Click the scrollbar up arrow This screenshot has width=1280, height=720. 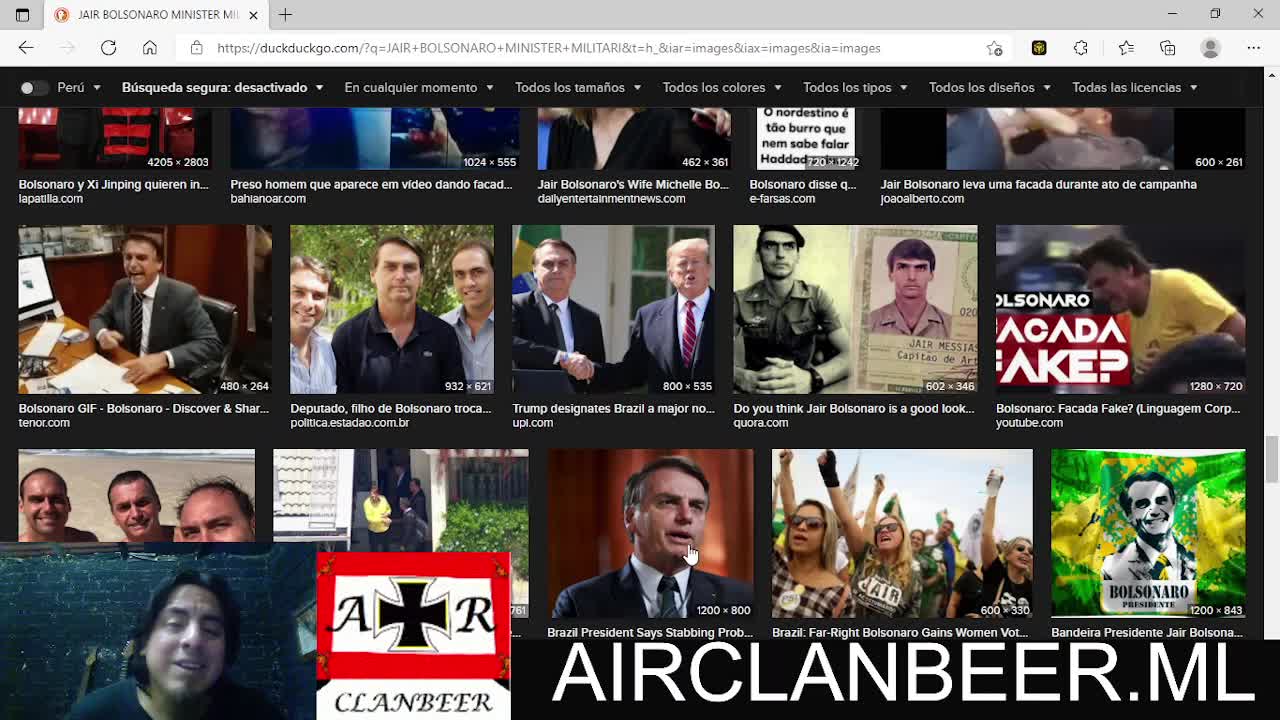1271,75
